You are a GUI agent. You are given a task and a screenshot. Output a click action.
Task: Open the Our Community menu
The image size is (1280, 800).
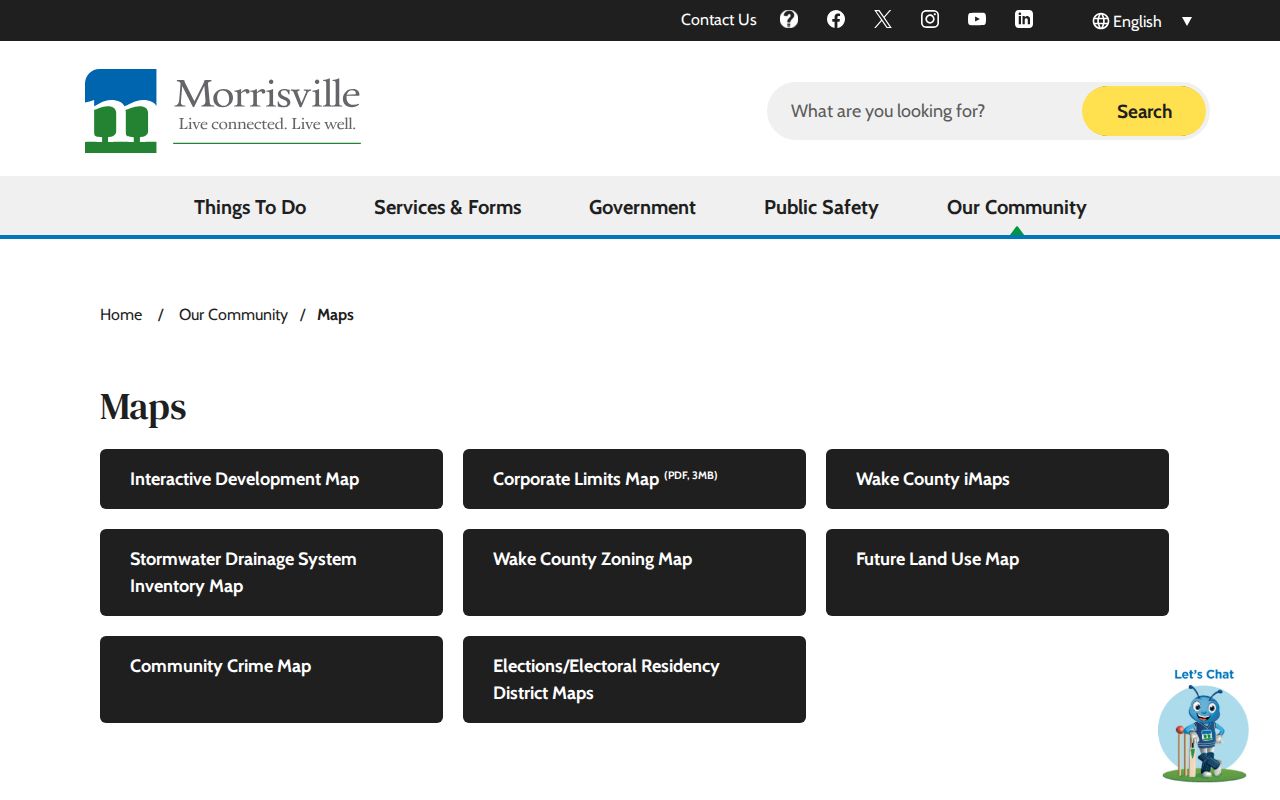pyautogui.click(x=1016, y=207)
